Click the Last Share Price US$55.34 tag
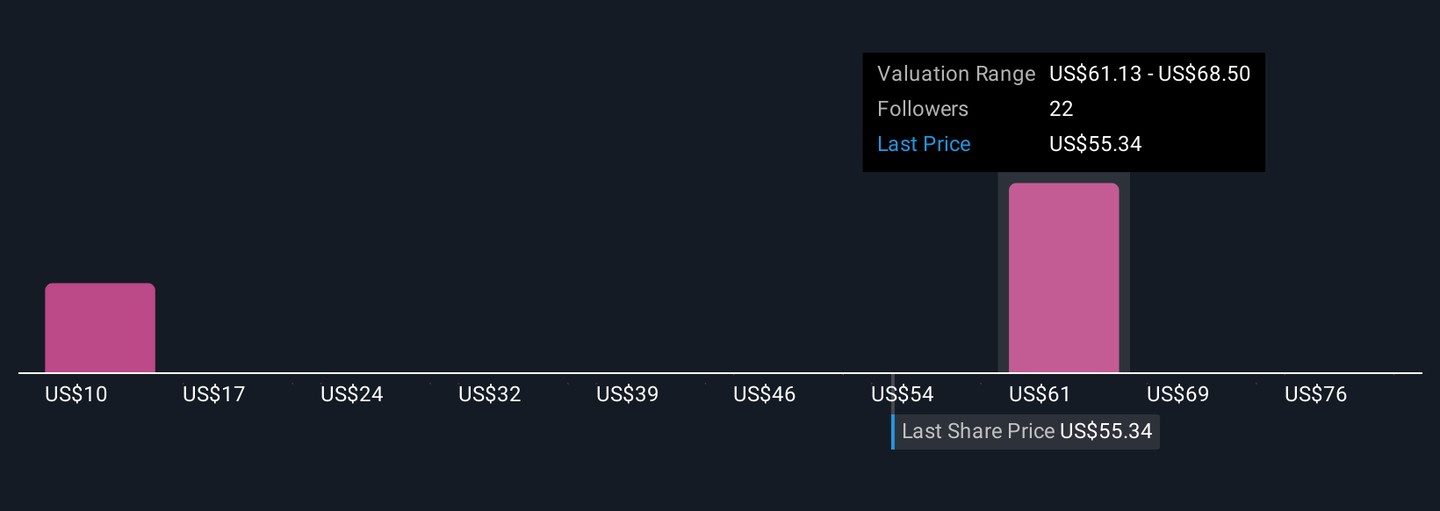 [x=1027, y=432]
